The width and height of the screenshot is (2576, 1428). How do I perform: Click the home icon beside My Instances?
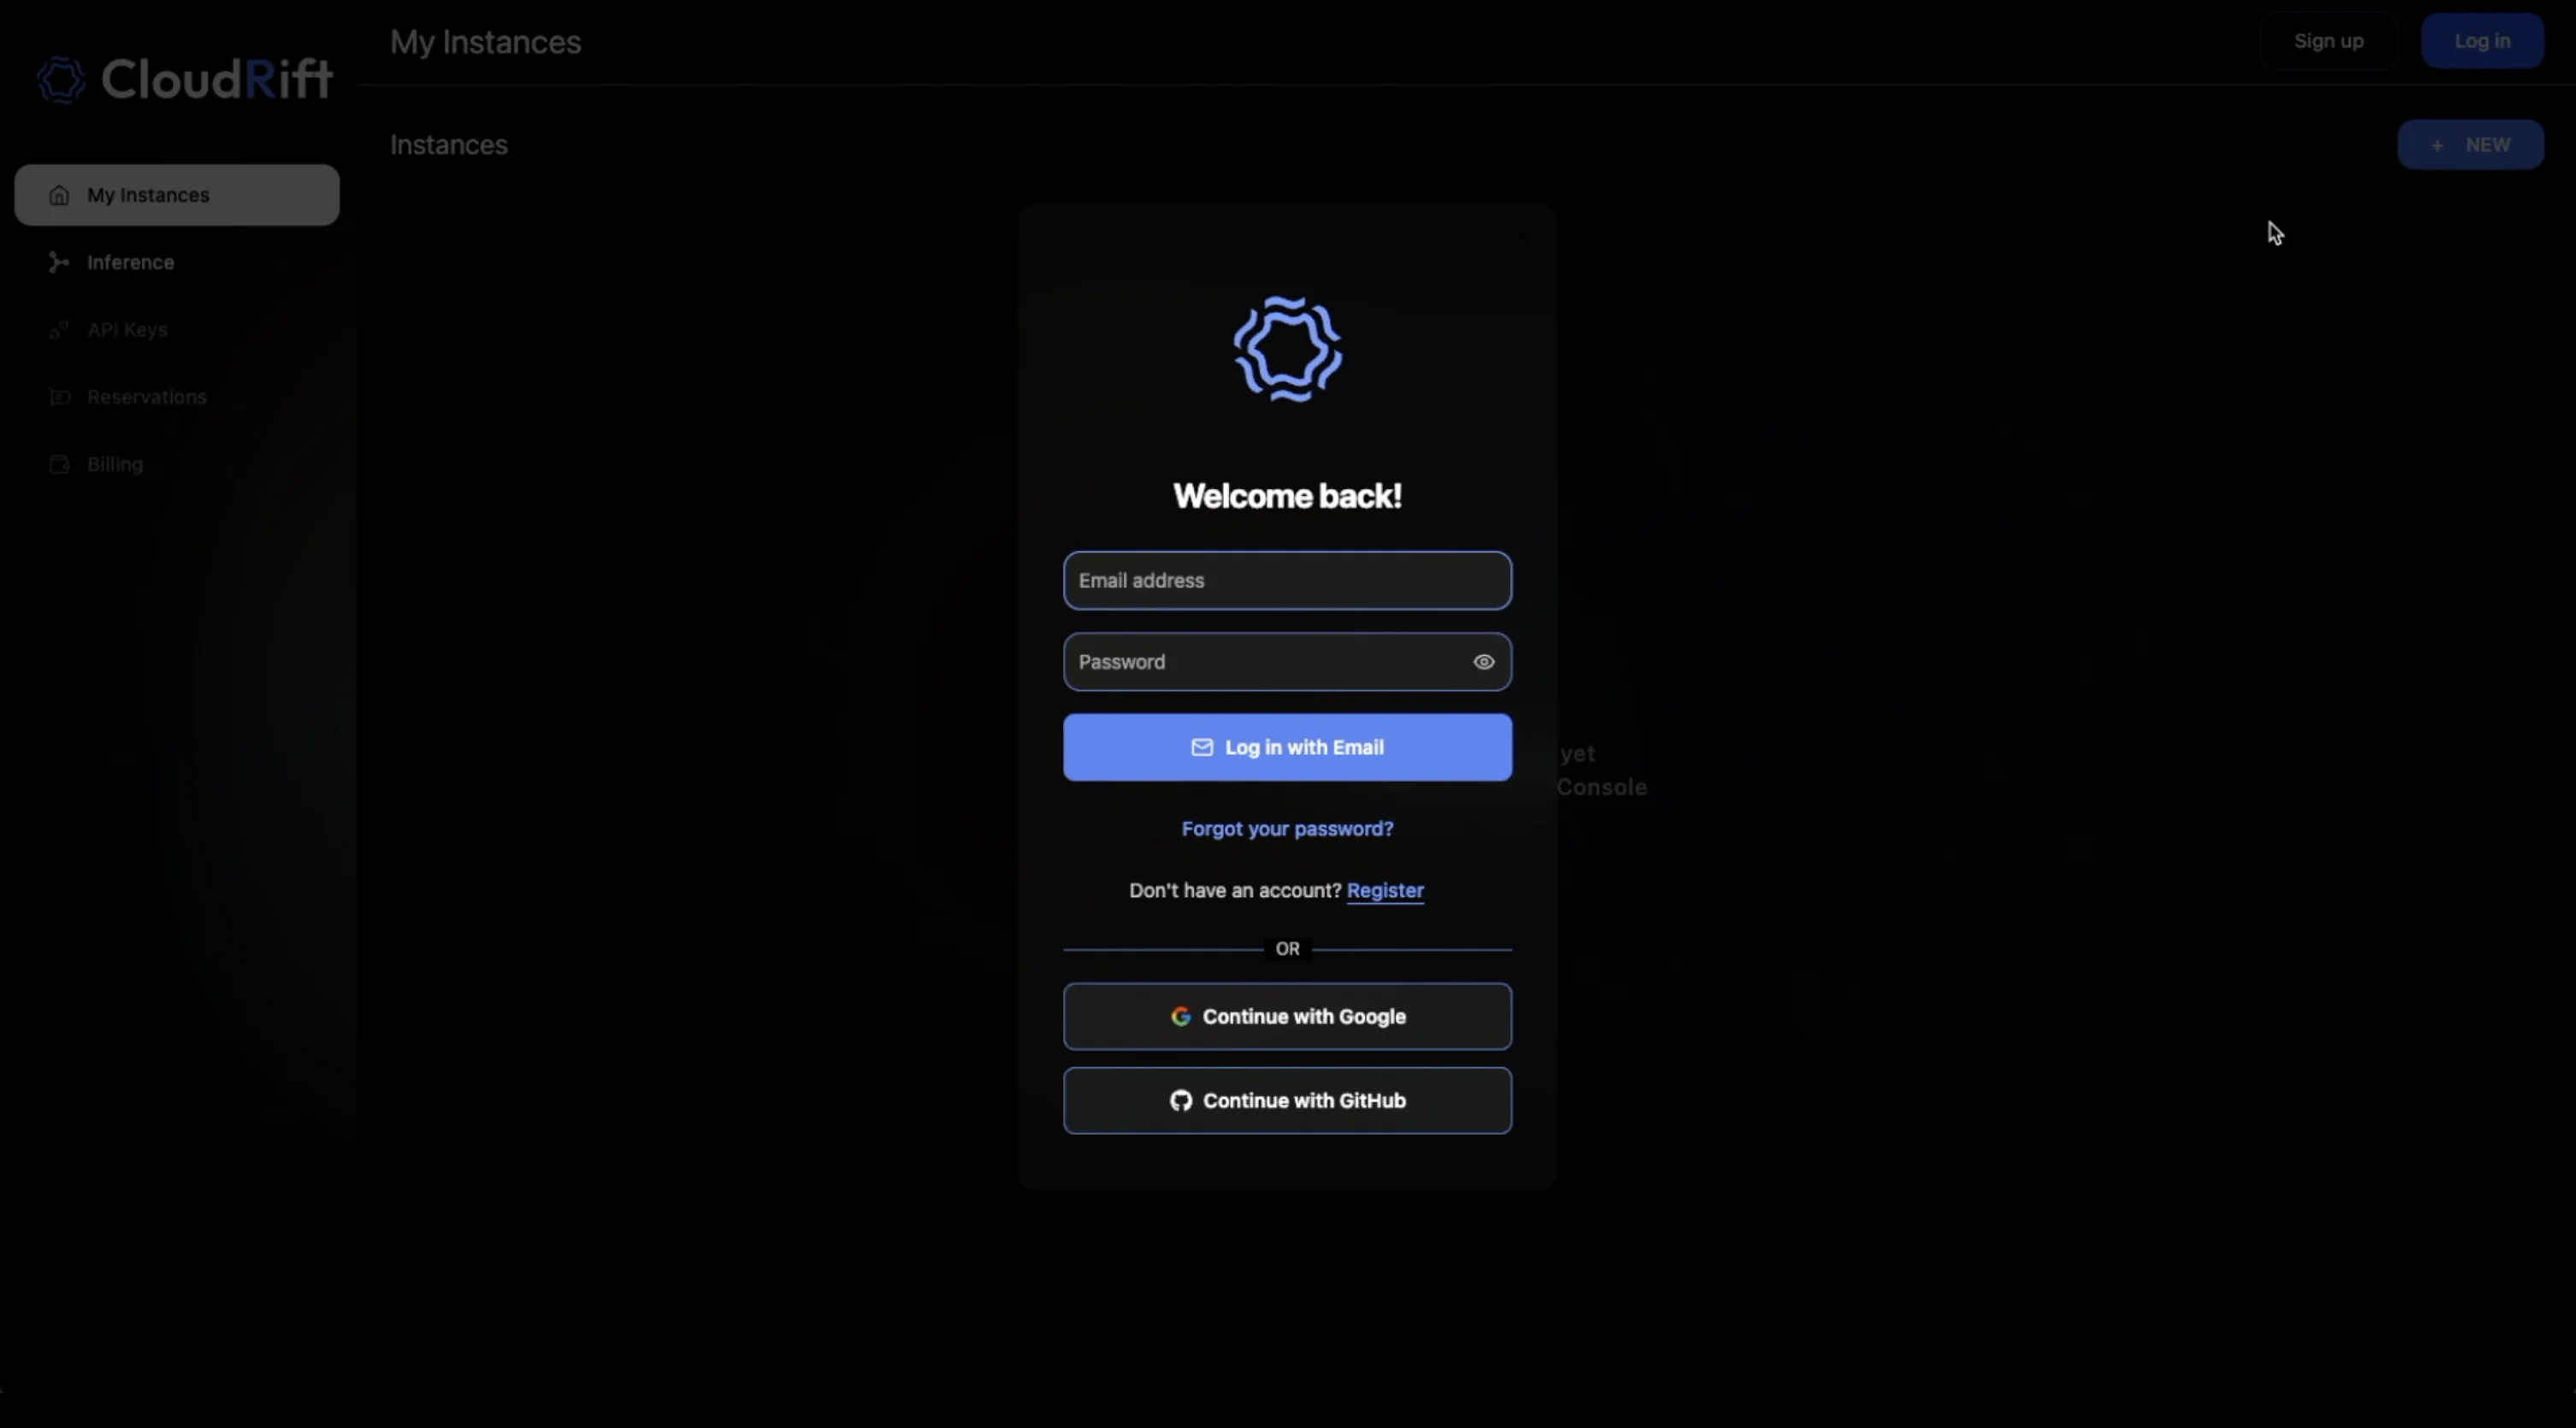(x=59, y=195)
